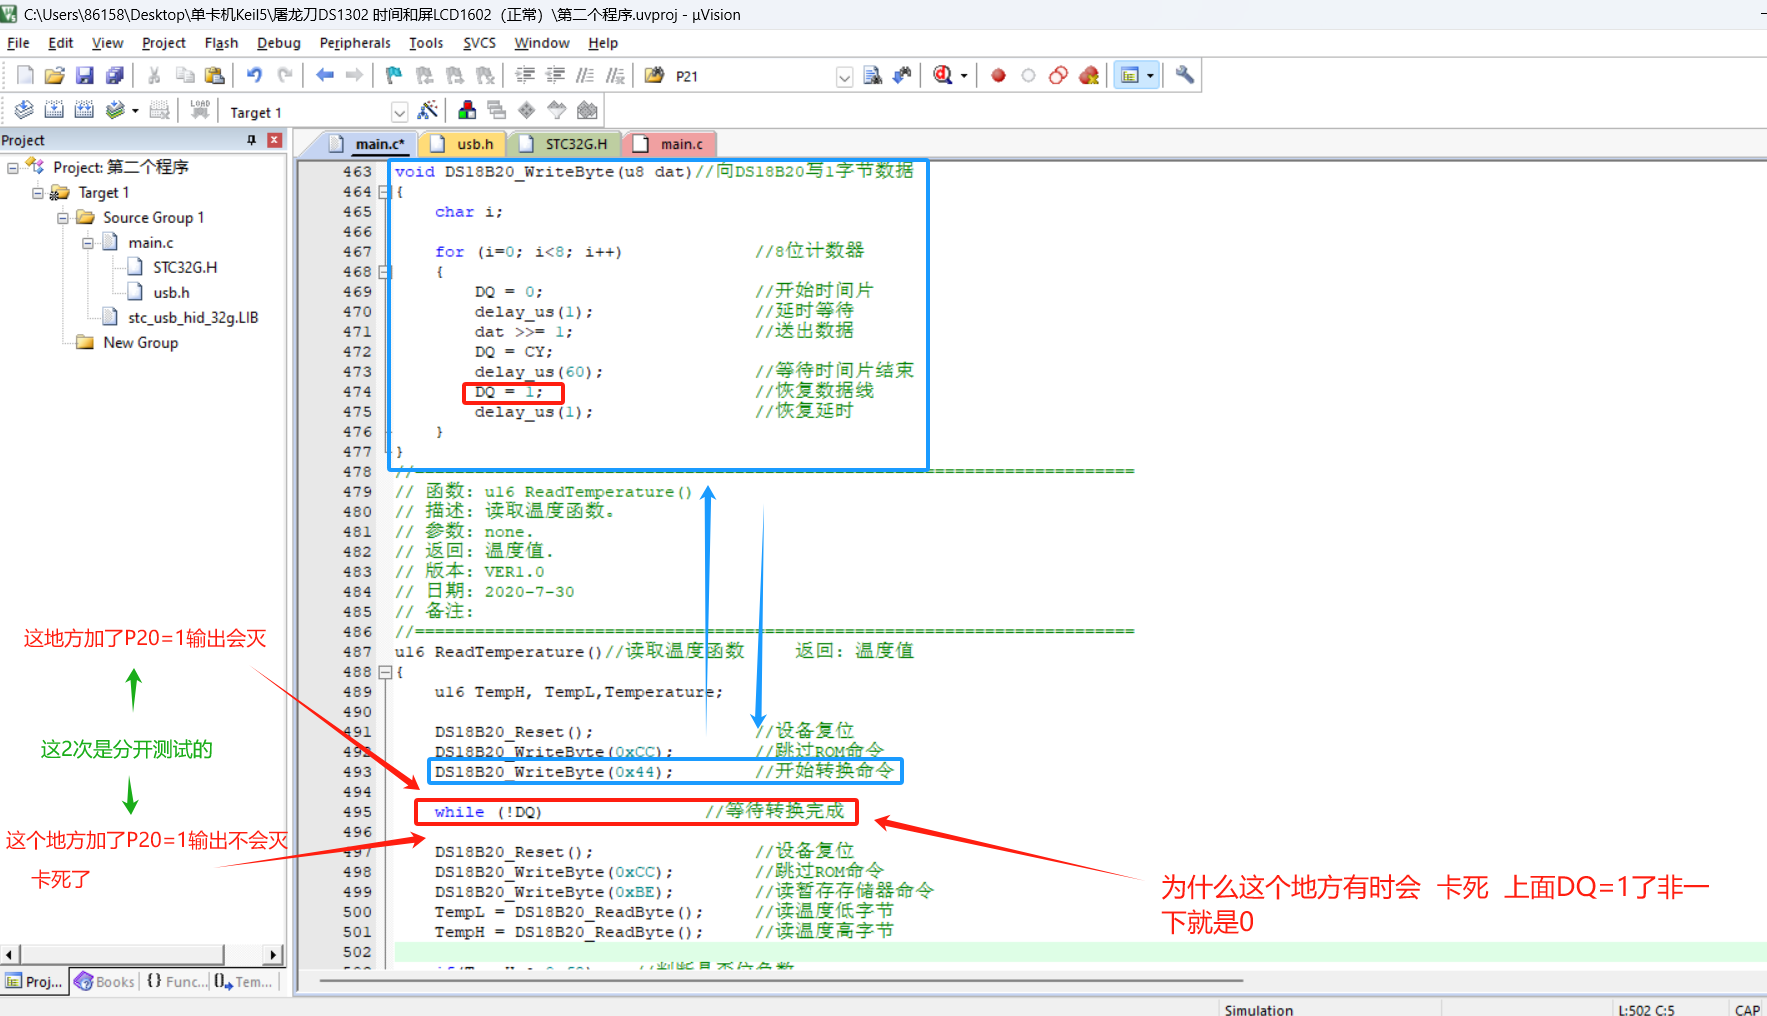Image resolution: width=1767 pixels, height=1016 pixels.
Task: Start debug session icon
Action: click(943, 75)
